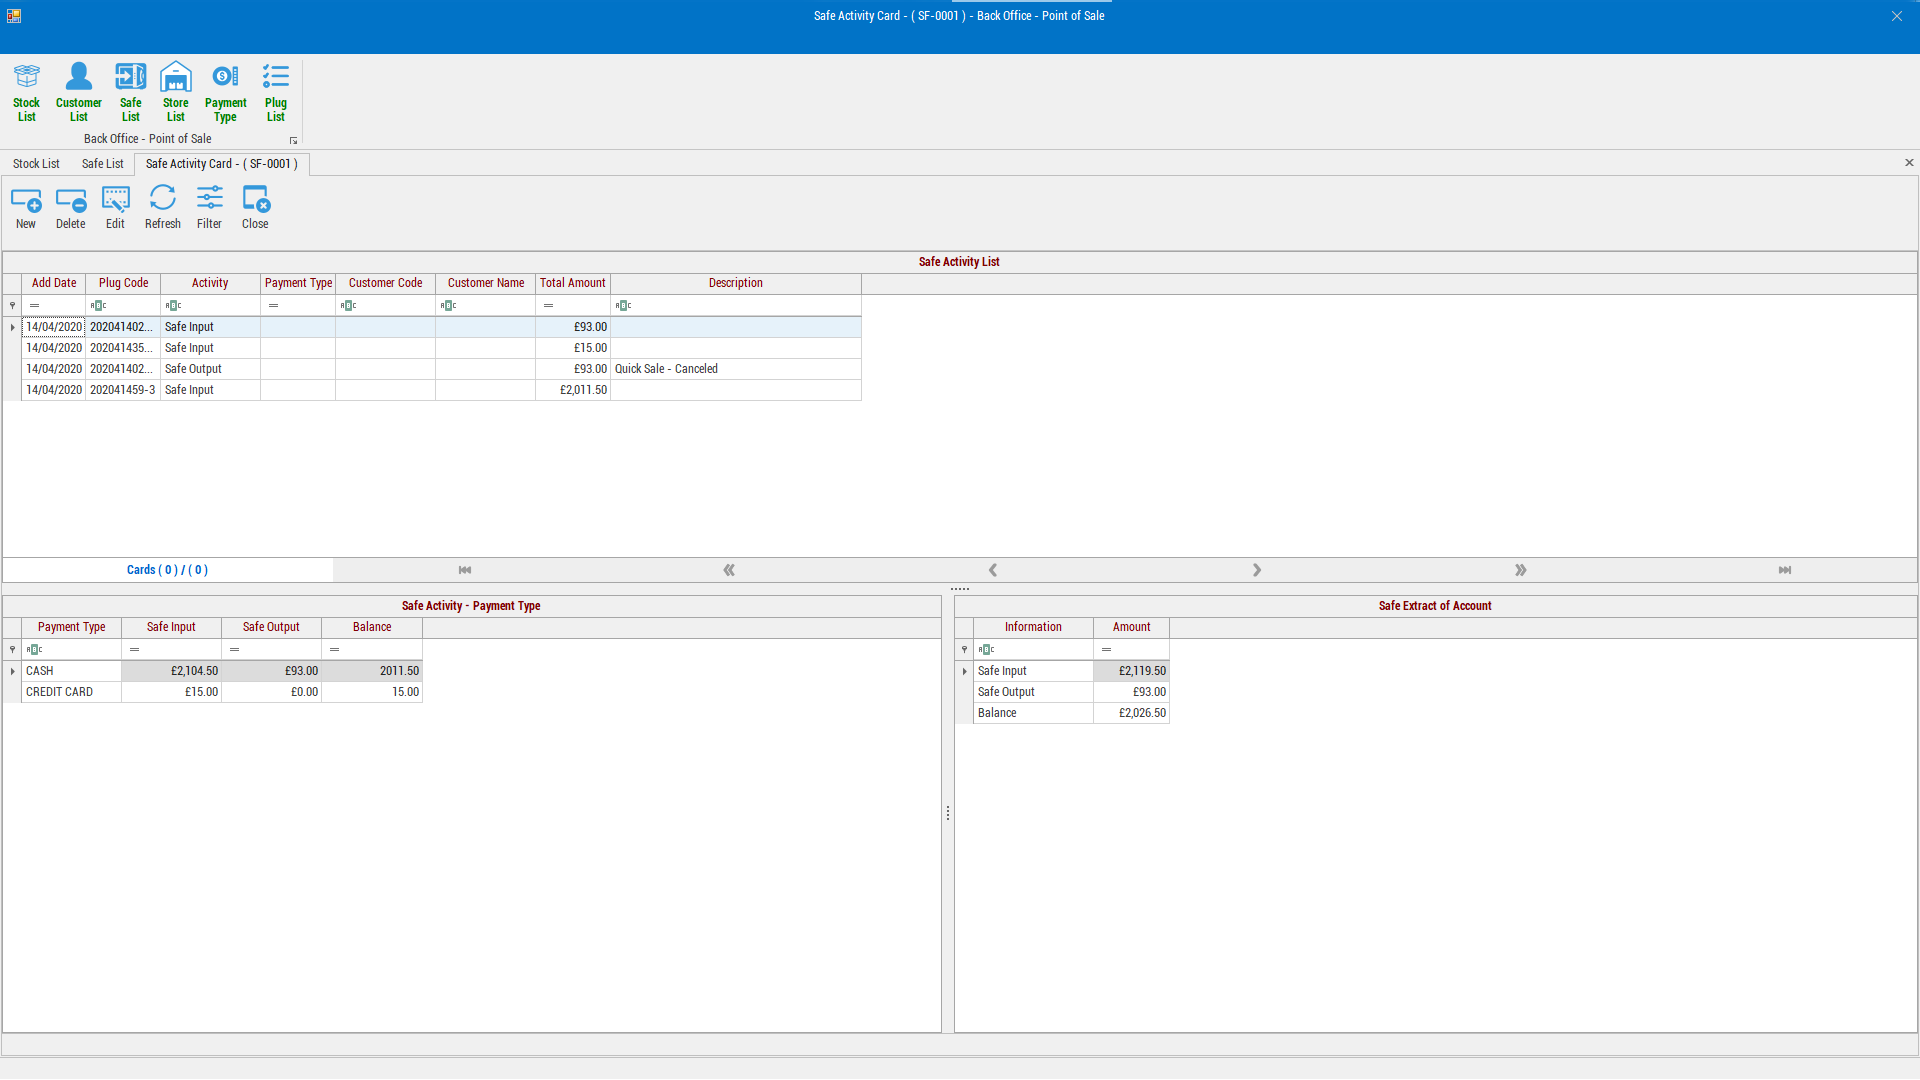
Task: Expand the CASH row indicator arrow
Action: pyautogui.click(x=12, y=671)
